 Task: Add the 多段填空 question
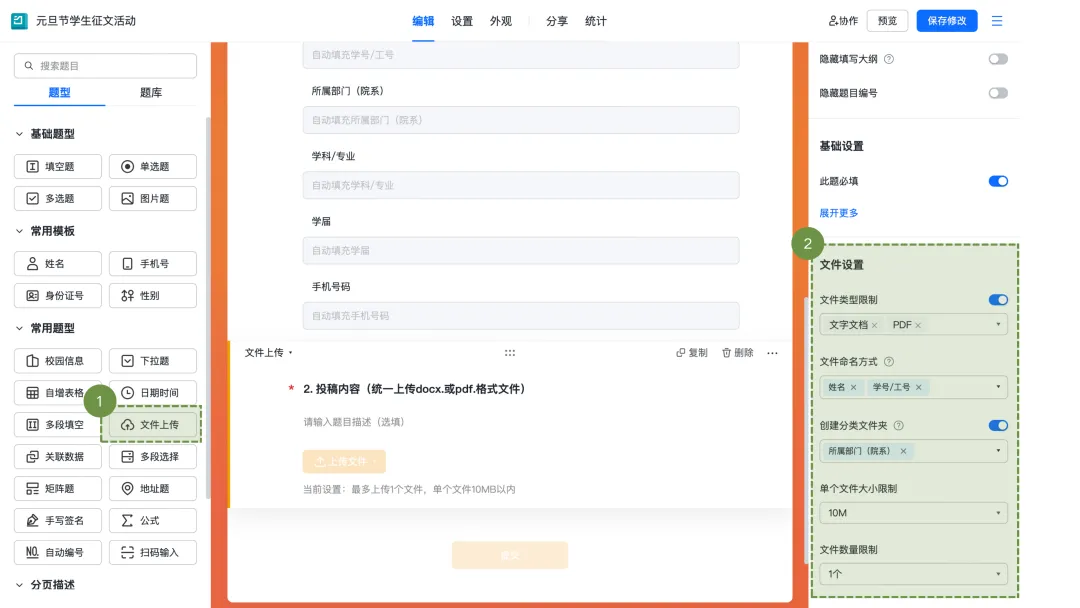[x=58, y=425]
